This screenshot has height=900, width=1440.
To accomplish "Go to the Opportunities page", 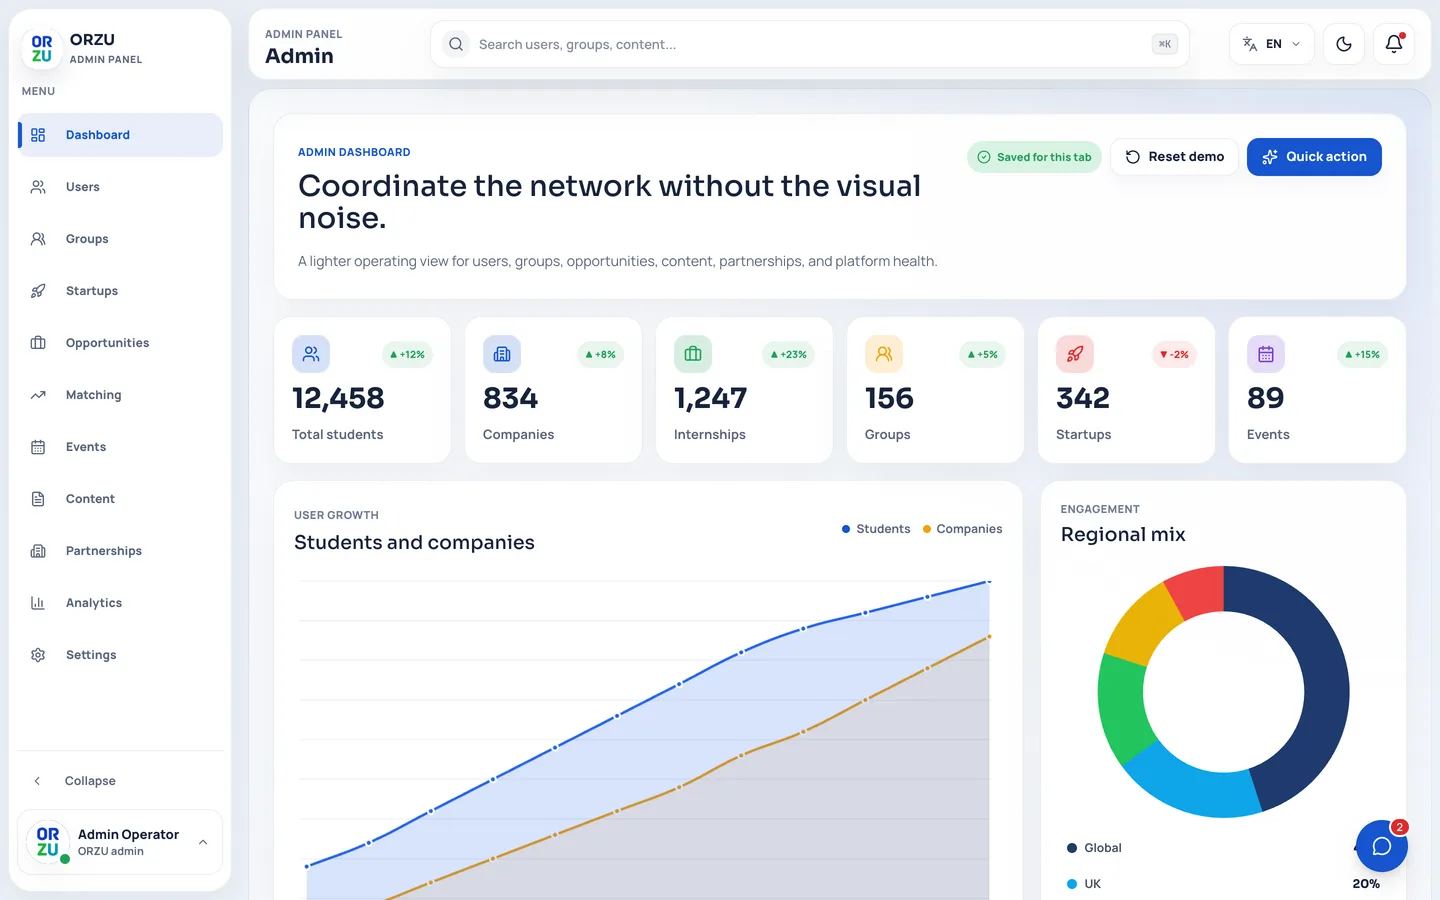I will (120, 343).
